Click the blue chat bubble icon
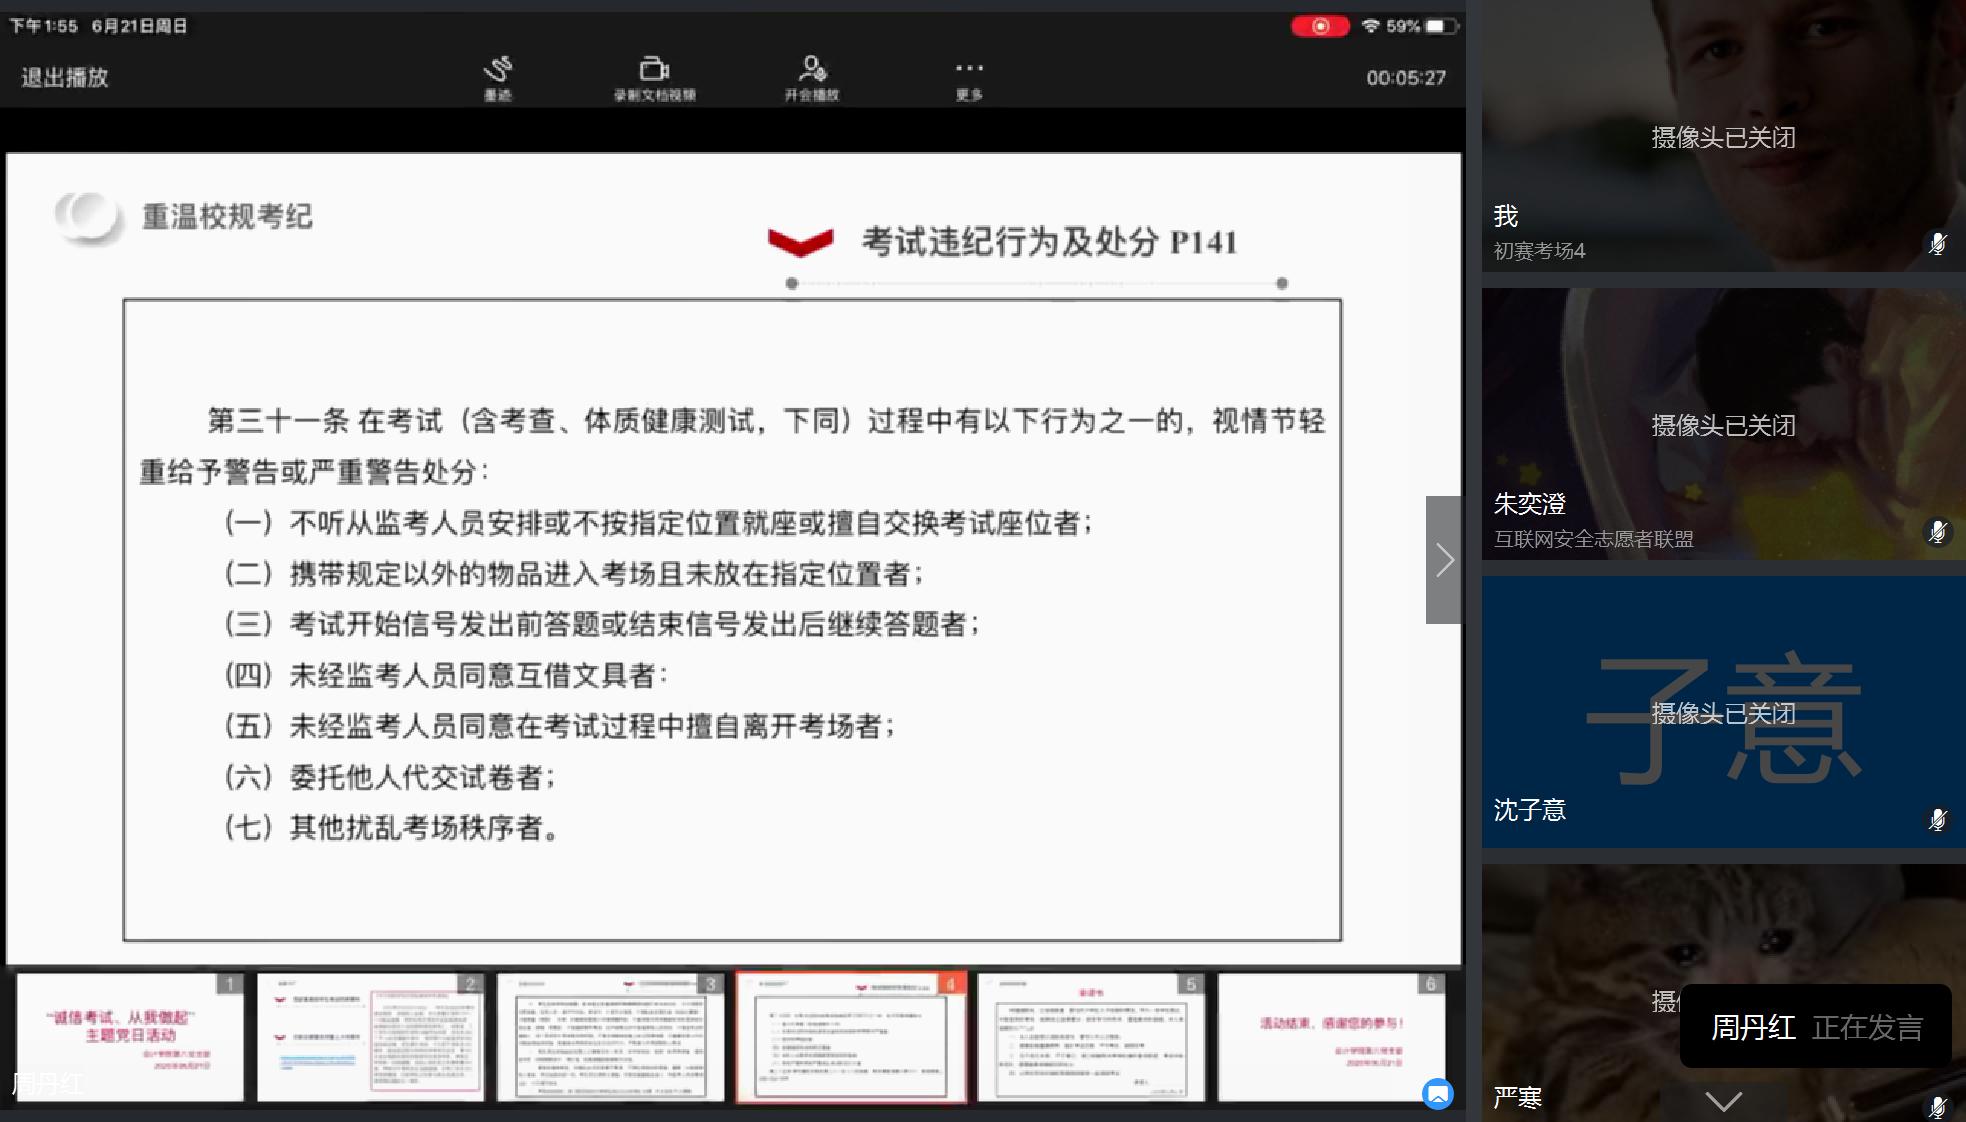1966x1122 pixels. click(x=1437, y=1093)
